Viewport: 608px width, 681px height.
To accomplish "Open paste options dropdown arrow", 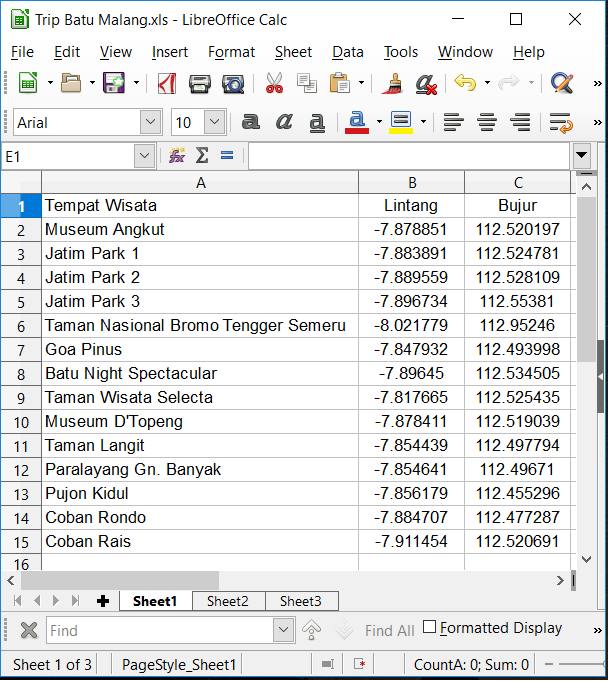I will tap(361, 83).
